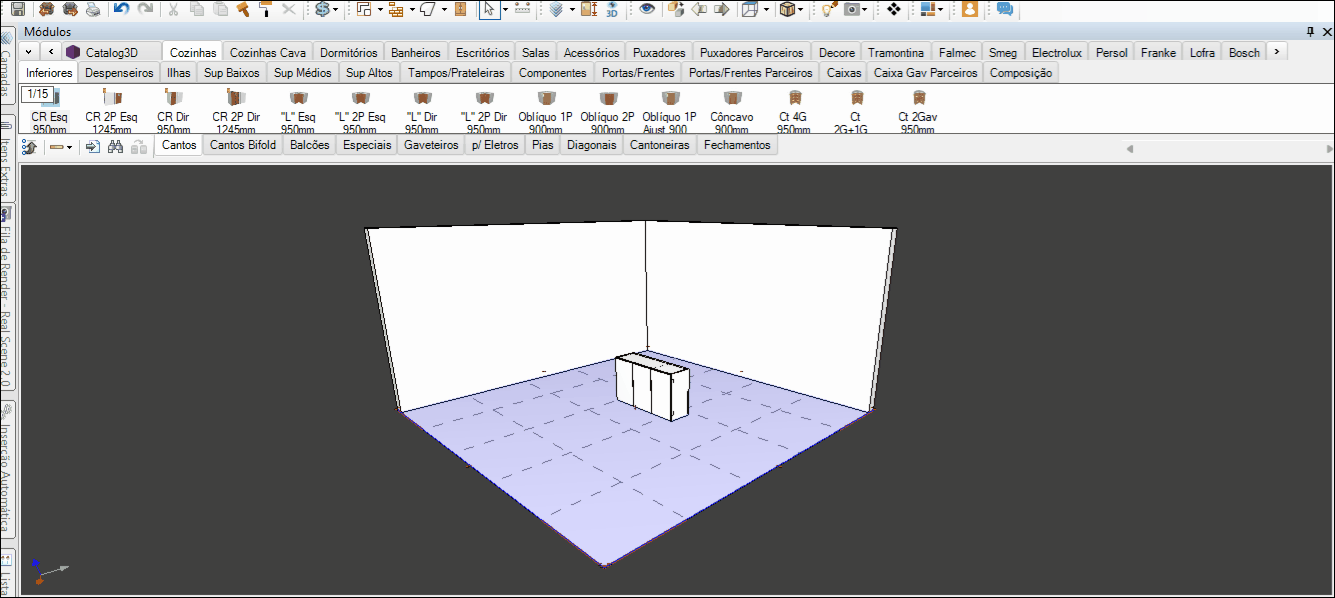Select the Pias filter tab

point(543,145)
